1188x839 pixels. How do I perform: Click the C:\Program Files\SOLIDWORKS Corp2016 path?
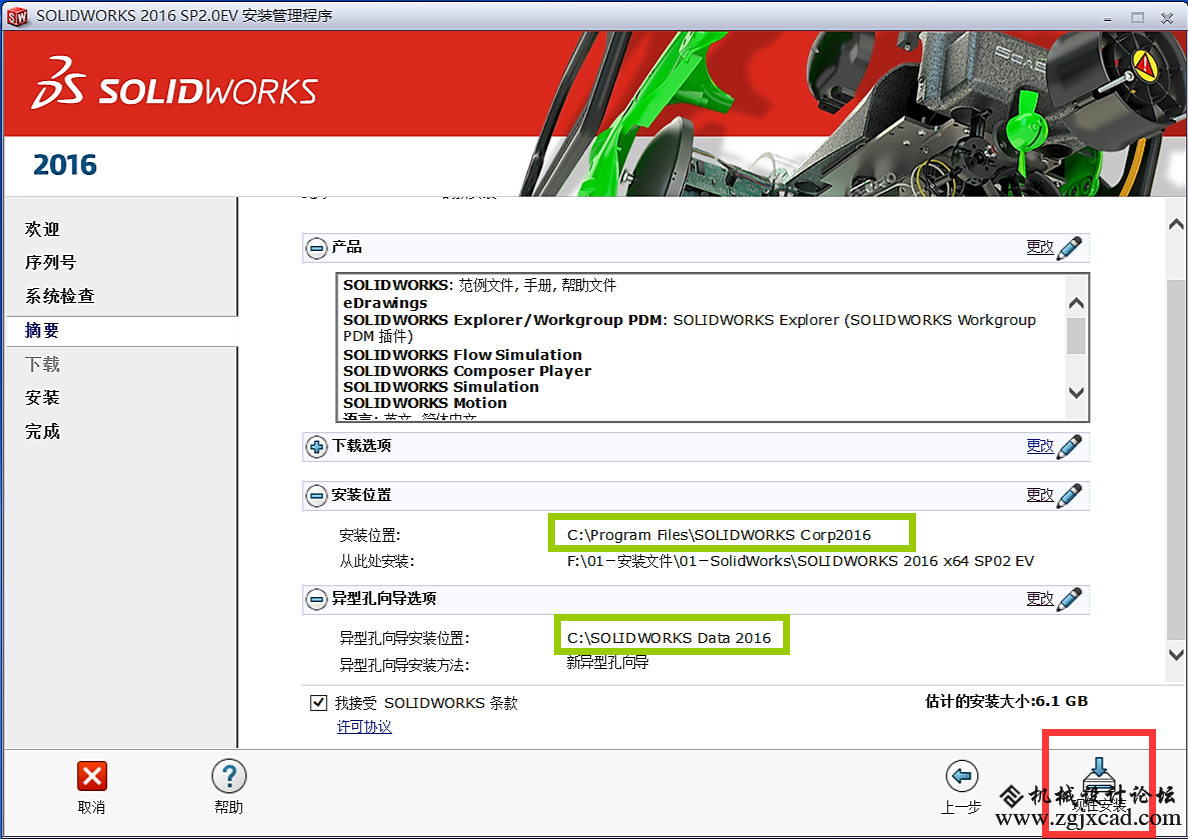tap(719, 535)
